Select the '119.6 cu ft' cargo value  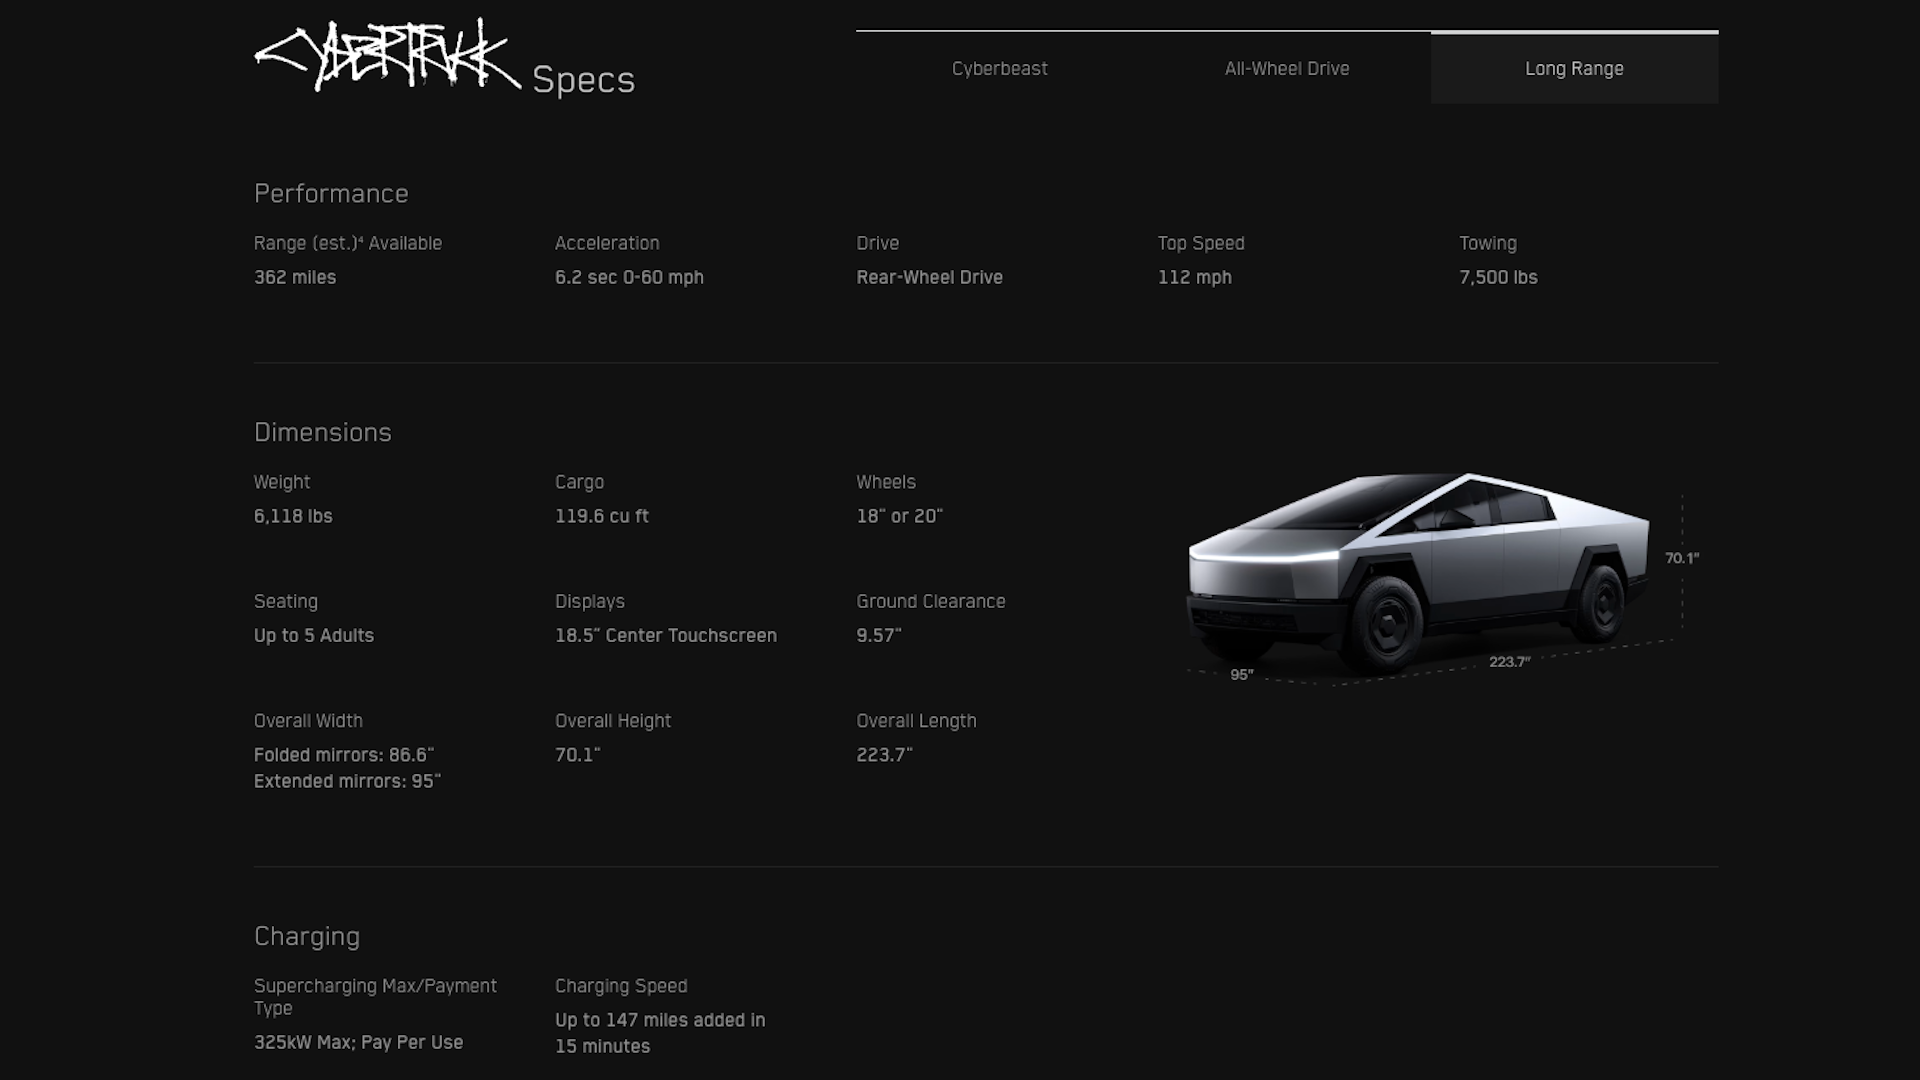pyautogui.click(x=601, y=516)
